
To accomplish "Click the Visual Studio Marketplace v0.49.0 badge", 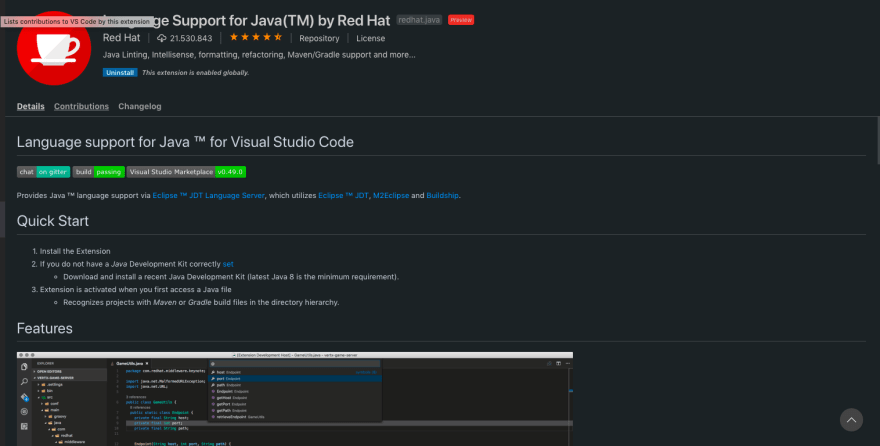I will [186, 172].
